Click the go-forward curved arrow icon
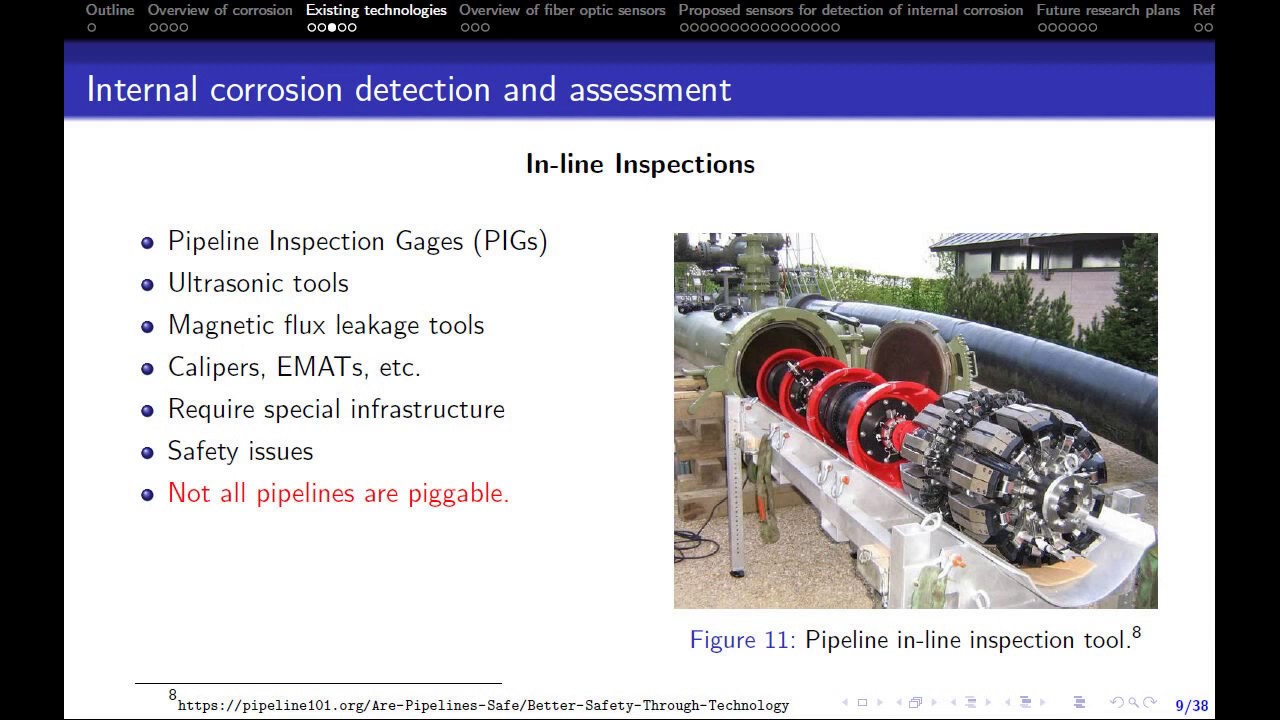The width and height of the screenshot is (1280, 720). coord(1150,702)
